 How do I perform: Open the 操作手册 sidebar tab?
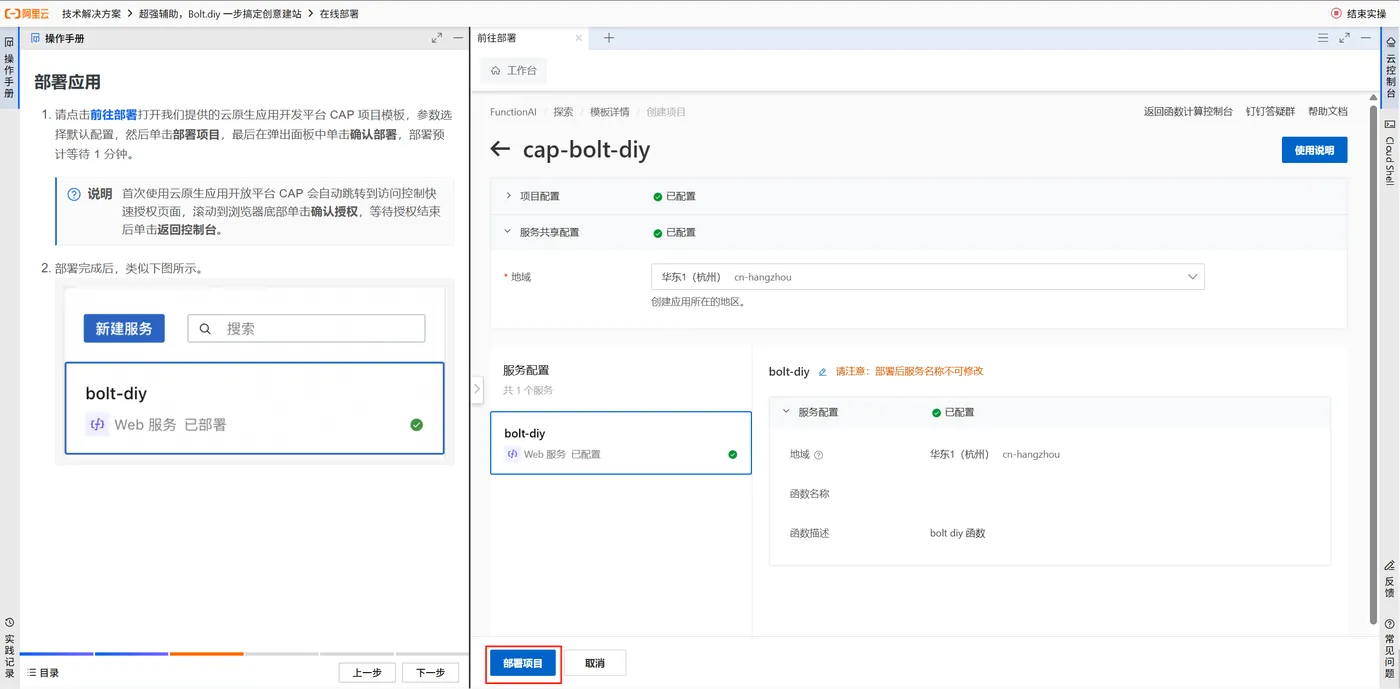click(x=9, y=68)
